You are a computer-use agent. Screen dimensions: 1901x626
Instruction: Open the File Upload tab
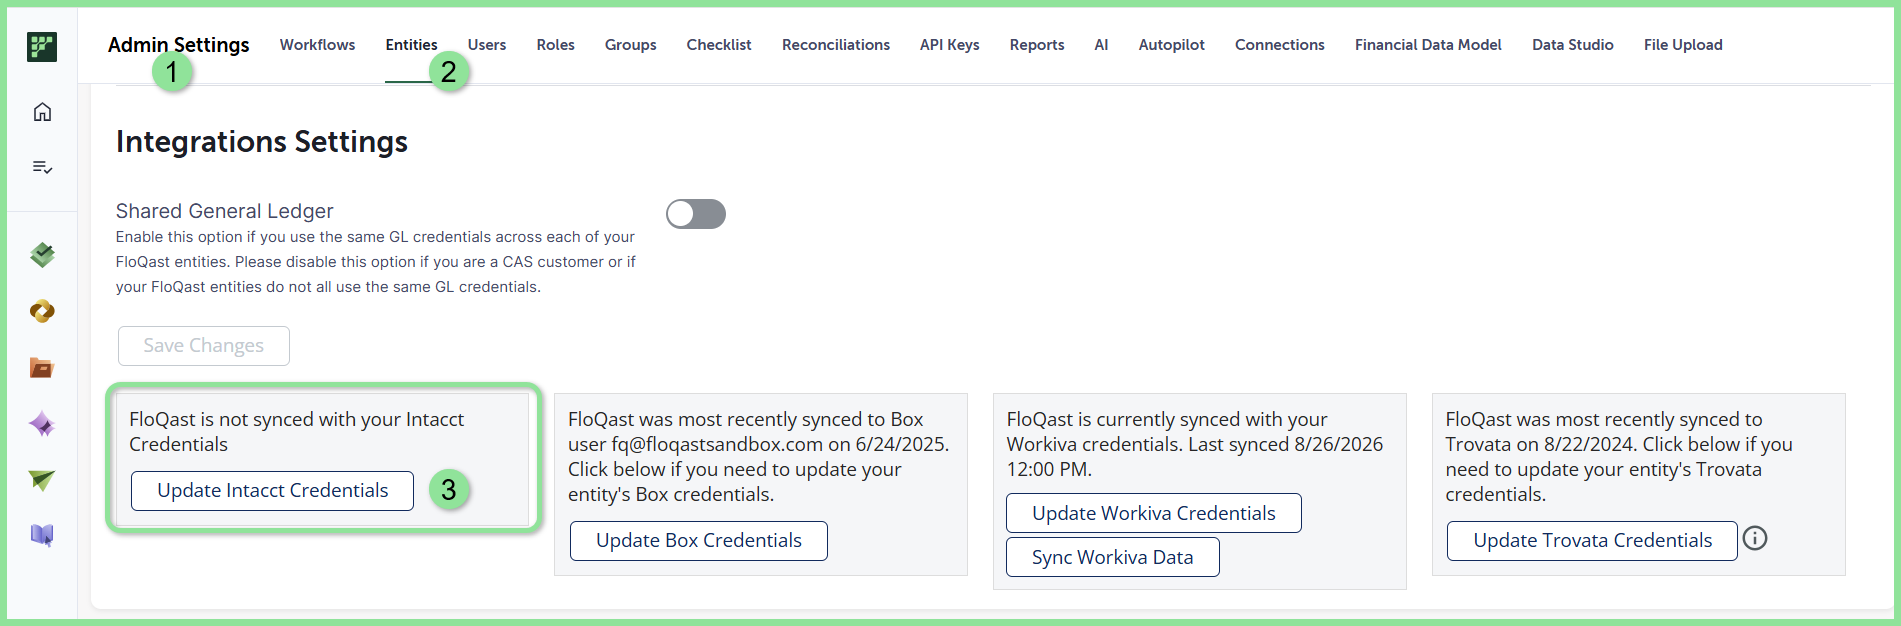click(x=1683, y=45)
